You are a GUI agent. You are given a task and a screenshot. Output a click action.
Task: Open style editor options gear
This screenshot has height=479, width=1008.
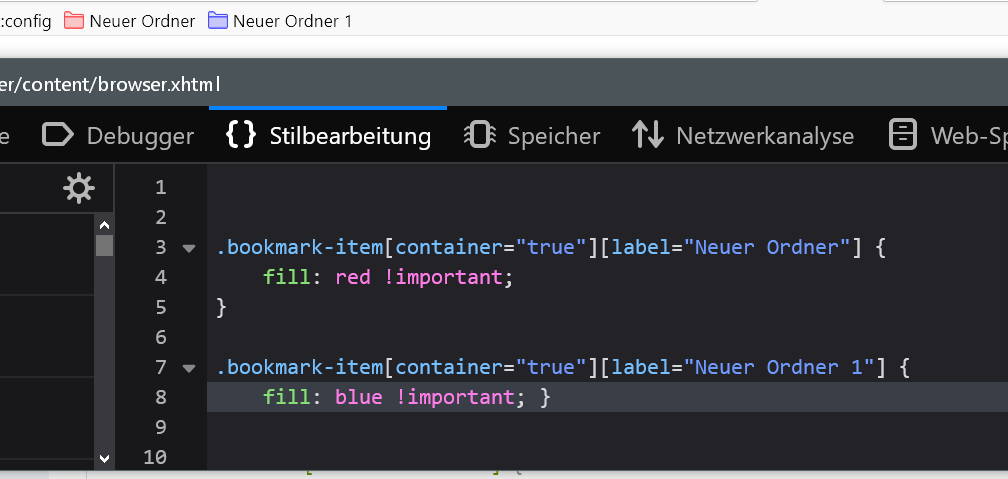(78, 188)
